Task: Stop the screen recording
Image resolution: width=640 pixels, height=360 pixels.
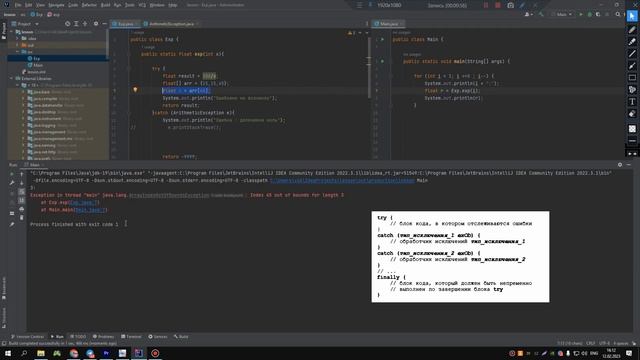Action: coord(498,5)
